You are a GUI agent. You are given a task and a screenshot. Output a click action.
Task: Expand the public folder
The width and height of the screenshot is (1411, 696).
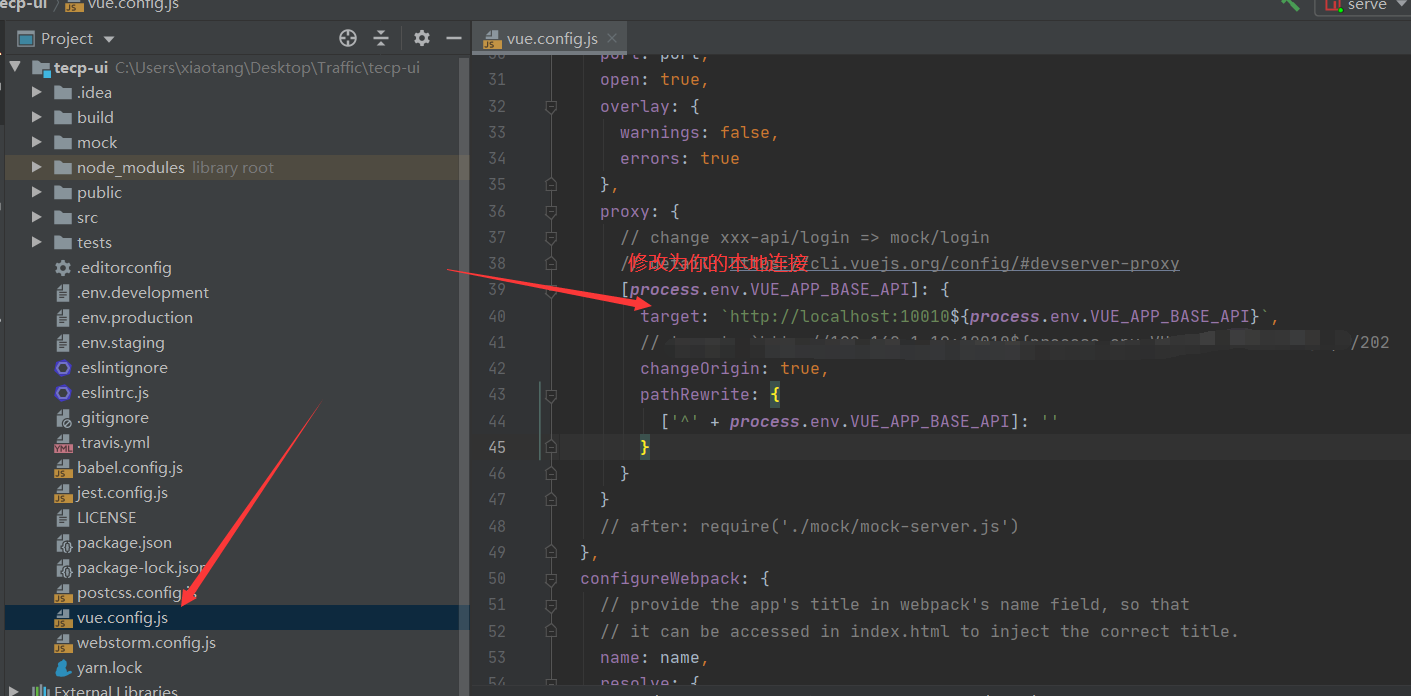[37, 192]
